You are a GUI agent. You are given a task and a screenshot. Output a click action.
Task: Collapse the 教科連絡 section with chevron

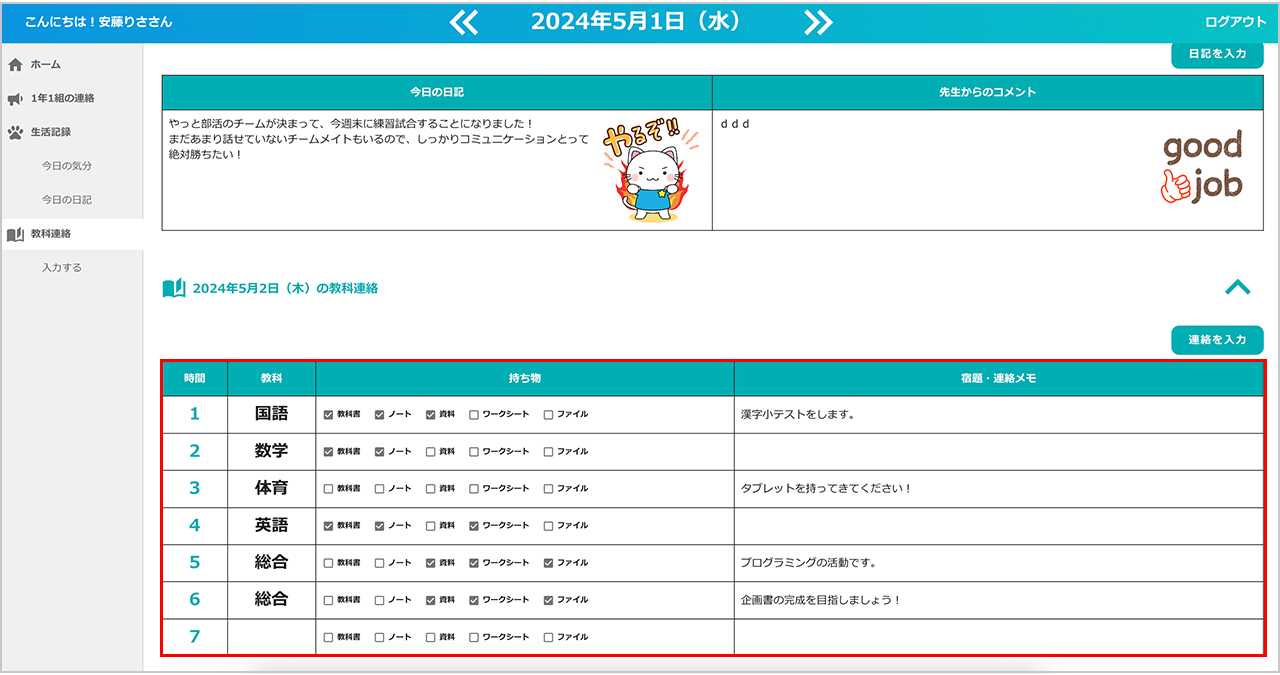pos(1237,288)
